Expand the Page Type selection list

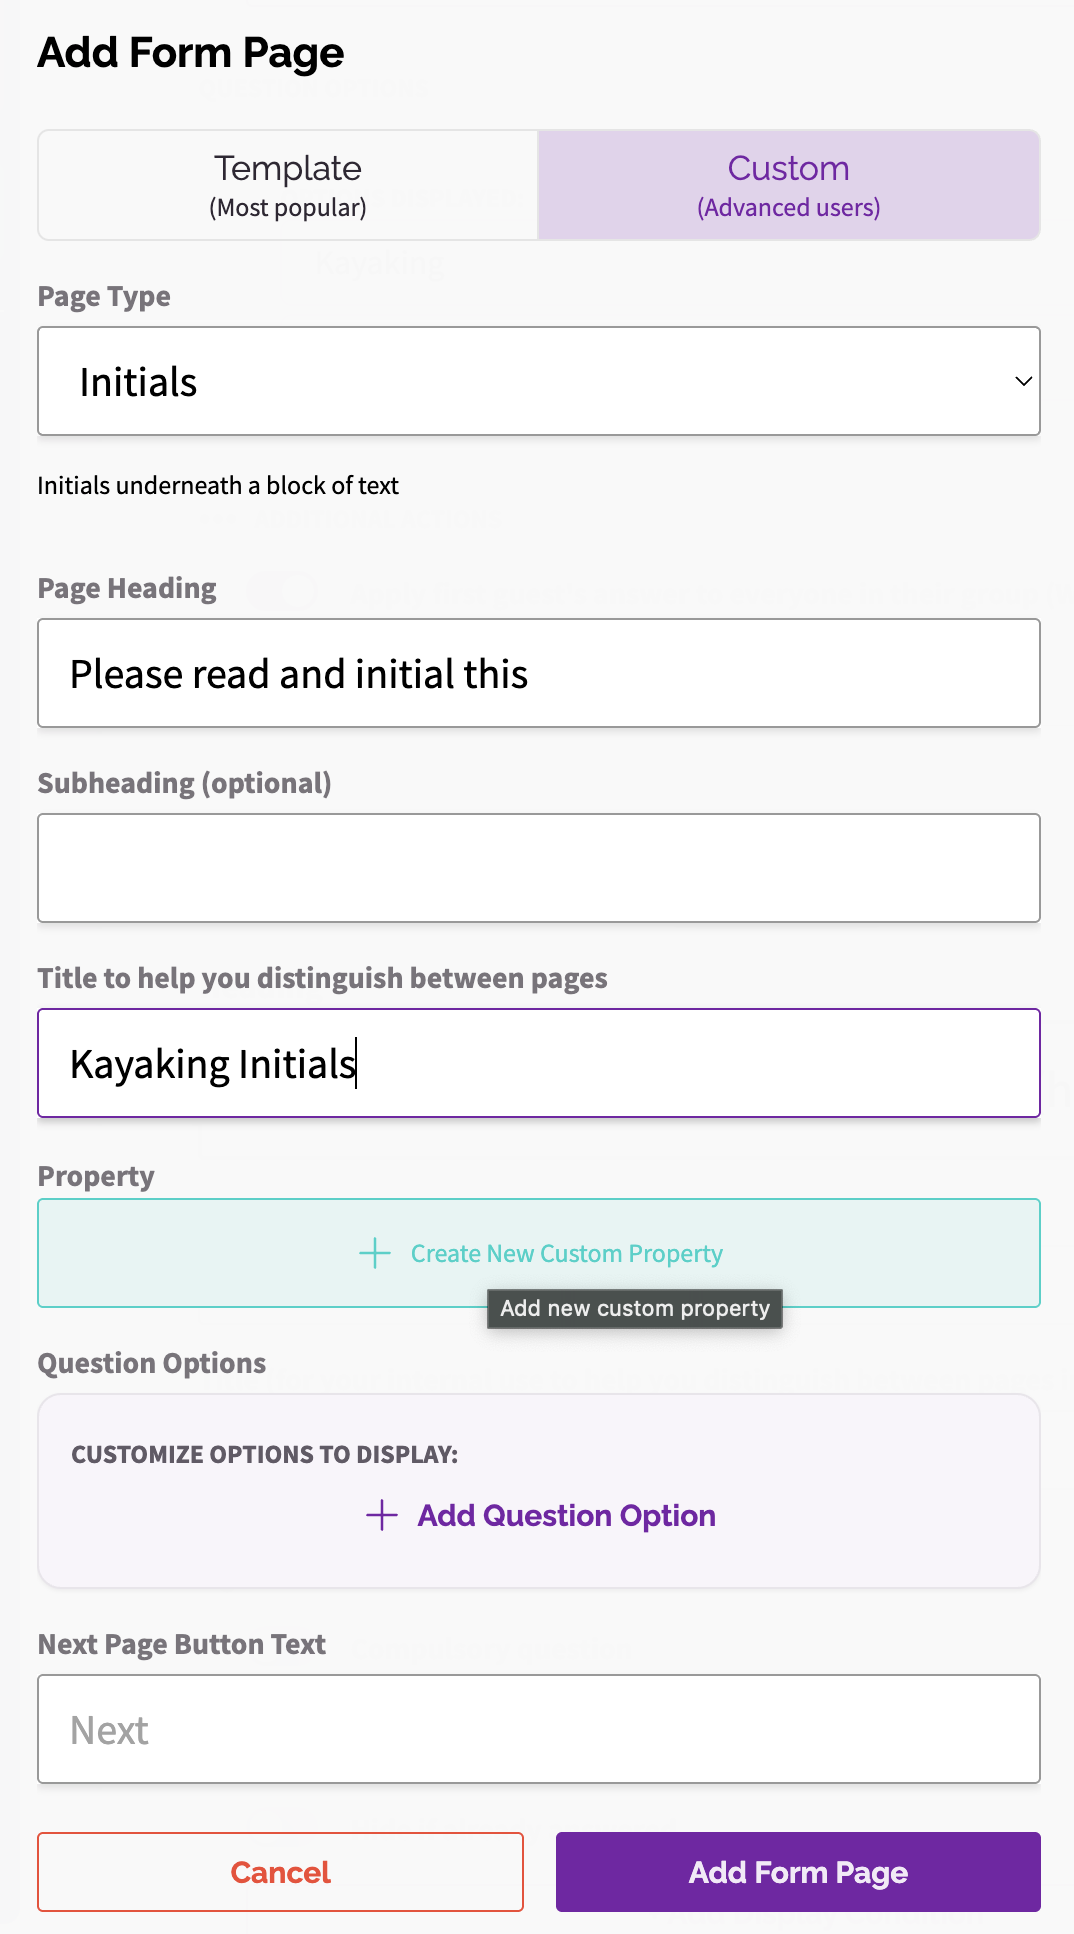[539, 381]
